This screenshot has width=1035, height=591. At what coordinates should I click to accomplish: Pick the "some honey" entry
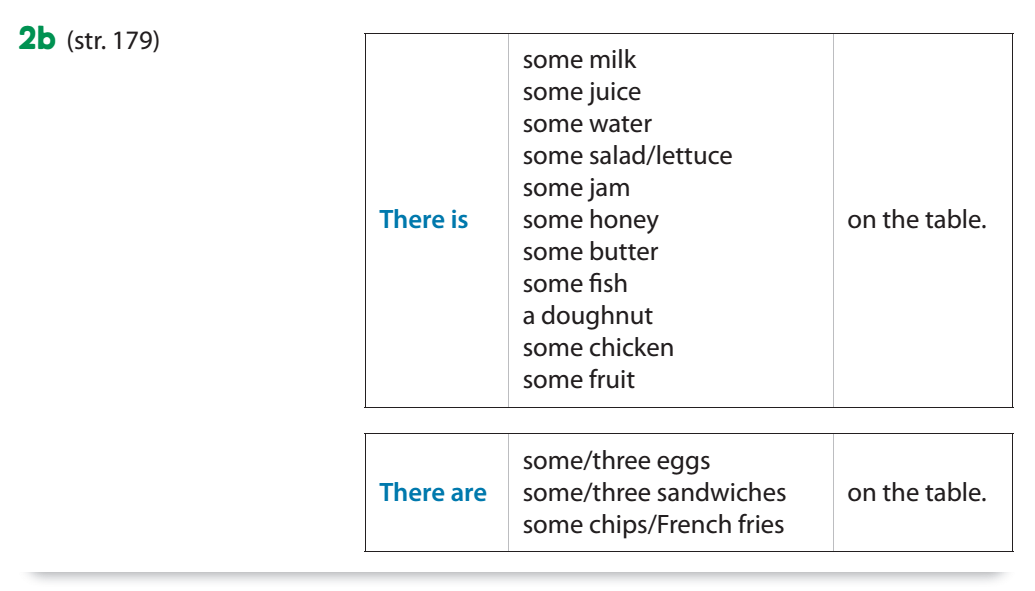590,220
